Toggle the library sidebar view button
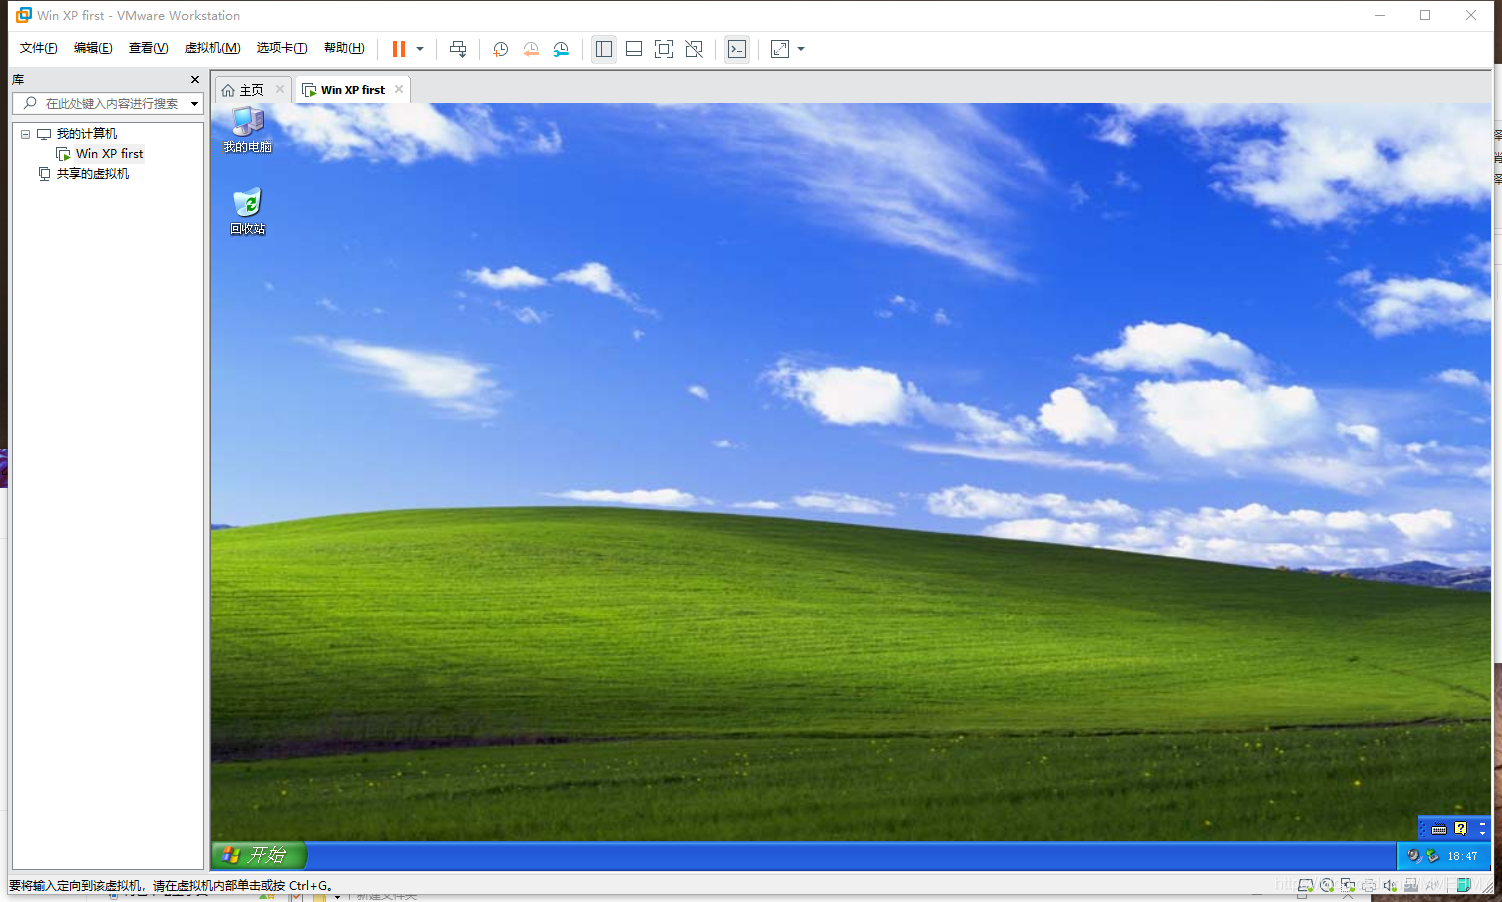This screenshot has height=902, width=1502. (604, 49)
